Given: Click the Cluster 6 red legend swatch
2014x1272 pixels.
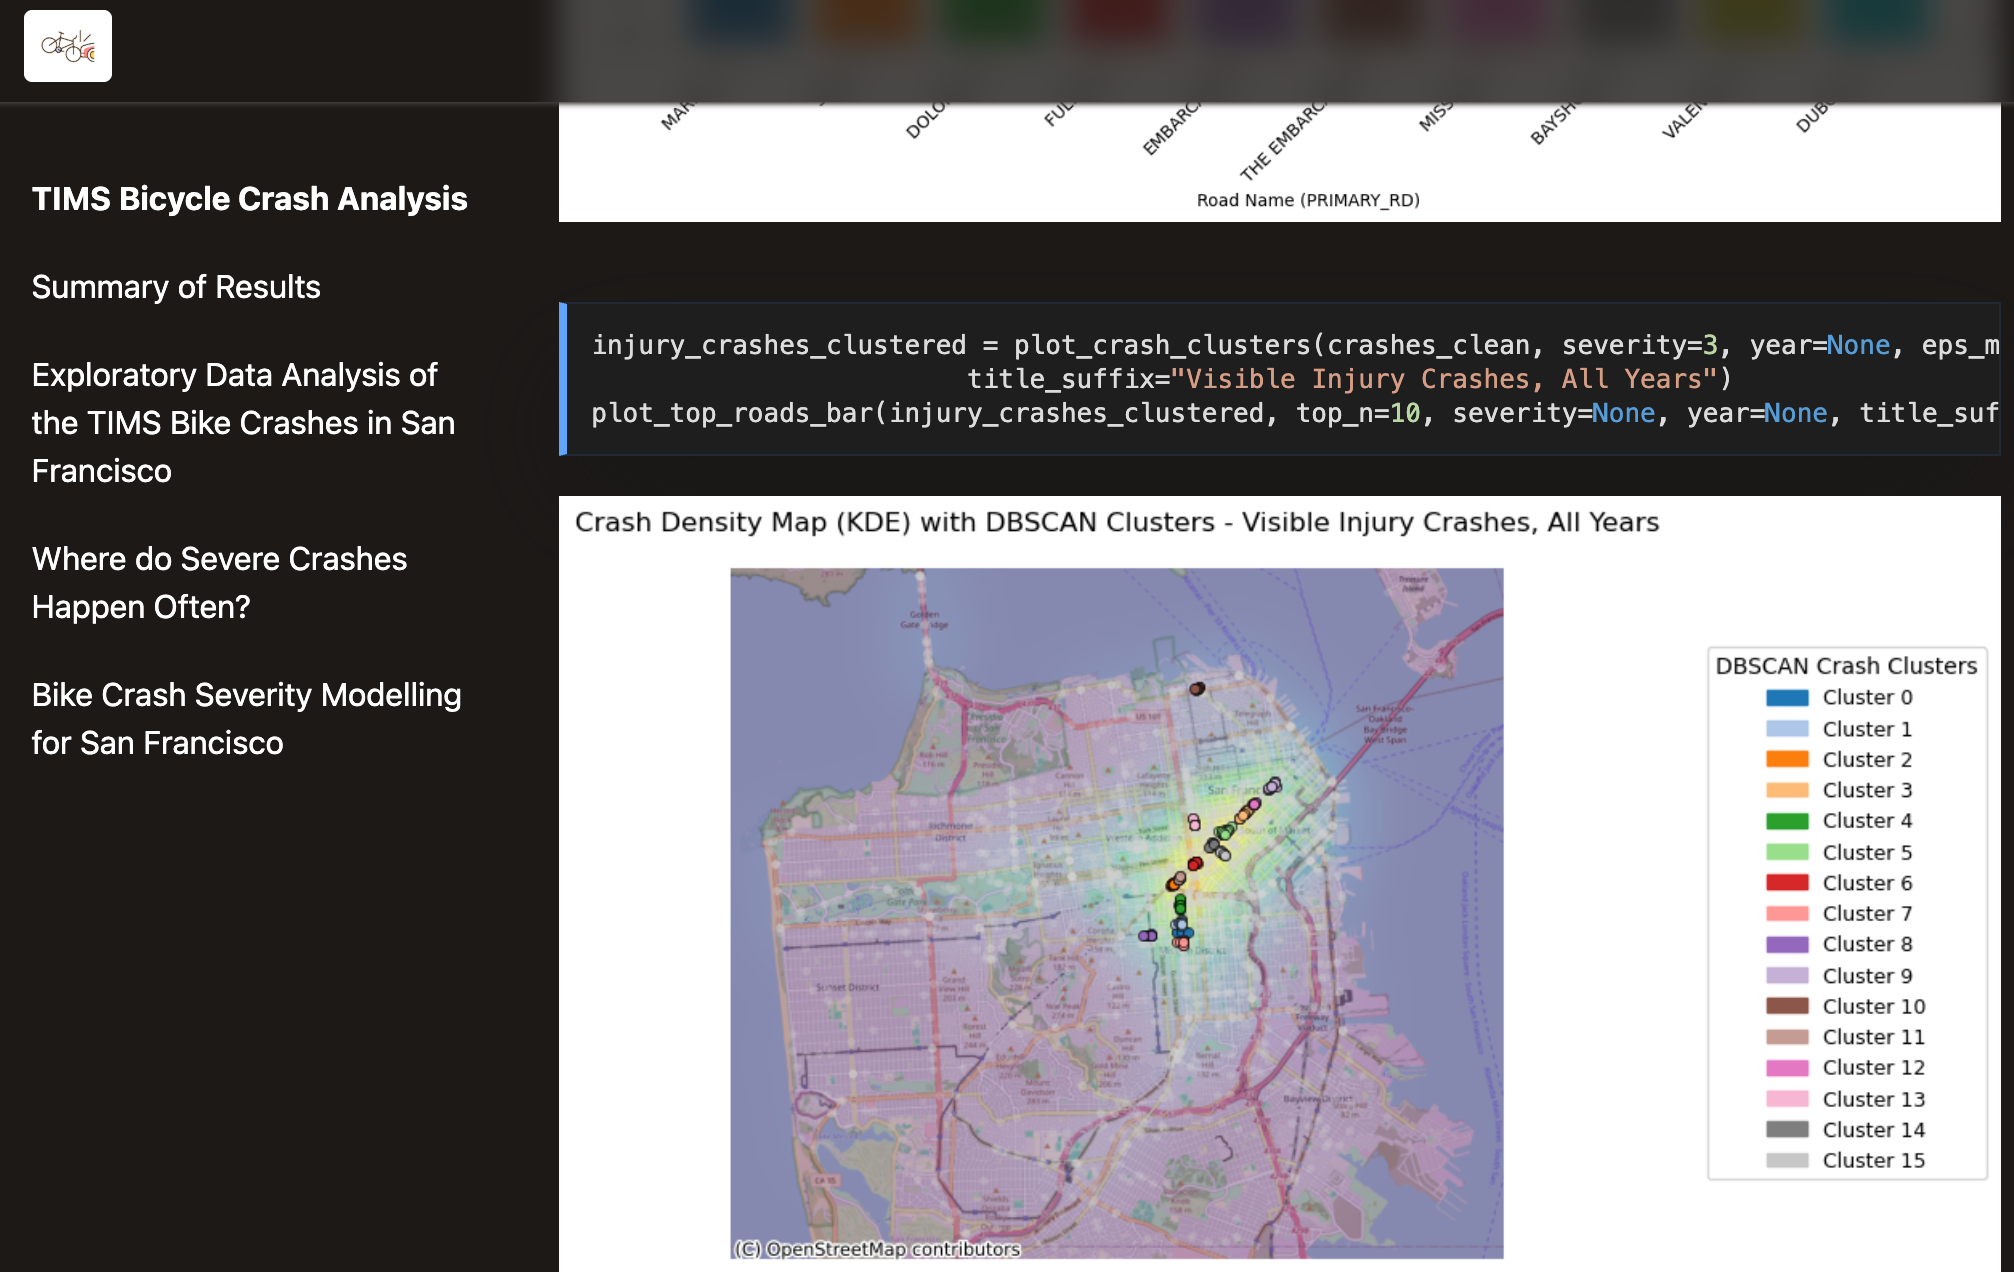Looking at the screenshot, I should pos(1786,883).
